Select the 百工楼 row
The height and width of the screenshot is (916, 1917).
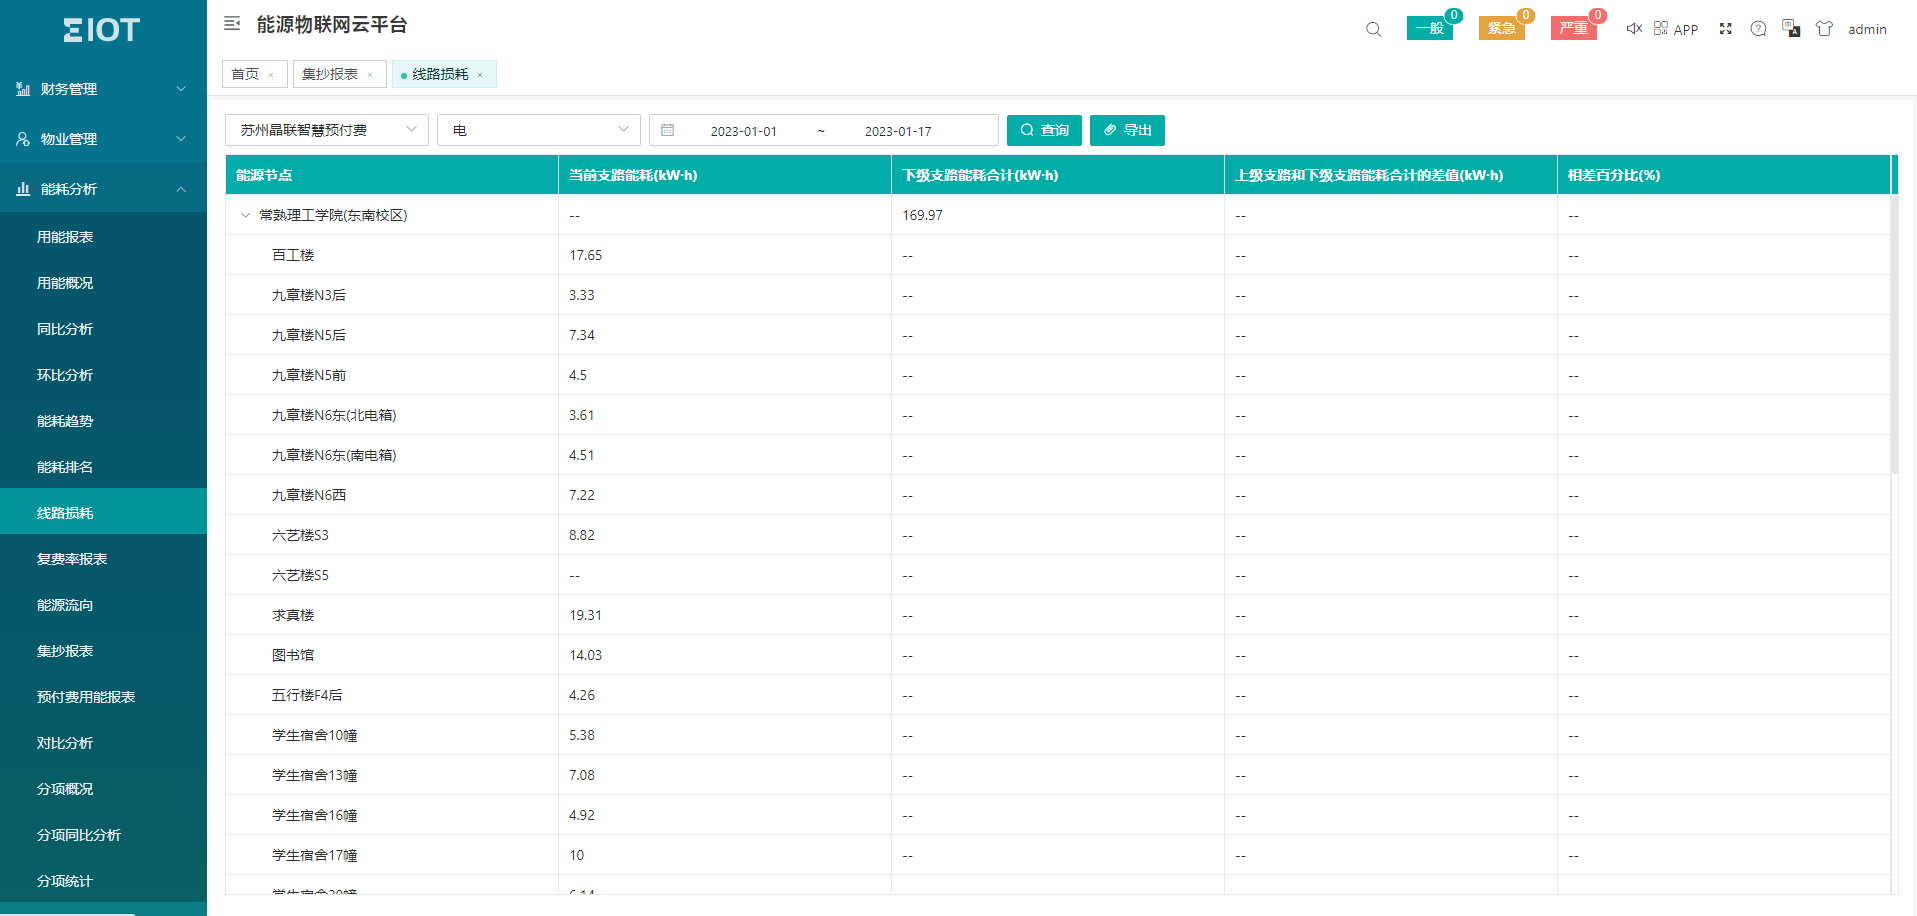coord(1058,255)
